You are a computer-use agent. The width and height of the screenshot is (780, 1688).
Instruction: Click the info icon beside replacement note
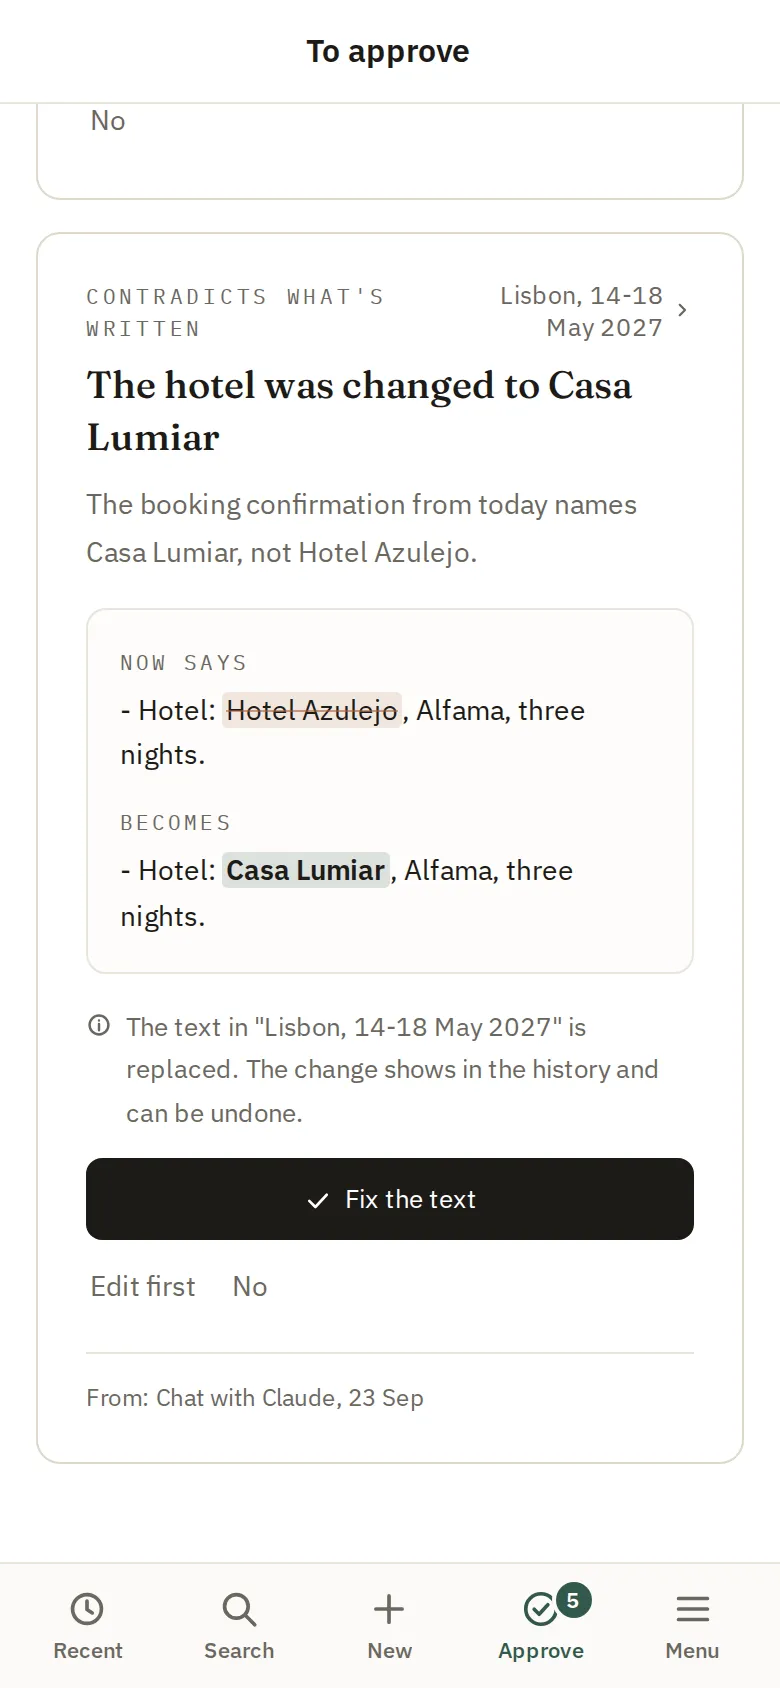click(99, 1025)
